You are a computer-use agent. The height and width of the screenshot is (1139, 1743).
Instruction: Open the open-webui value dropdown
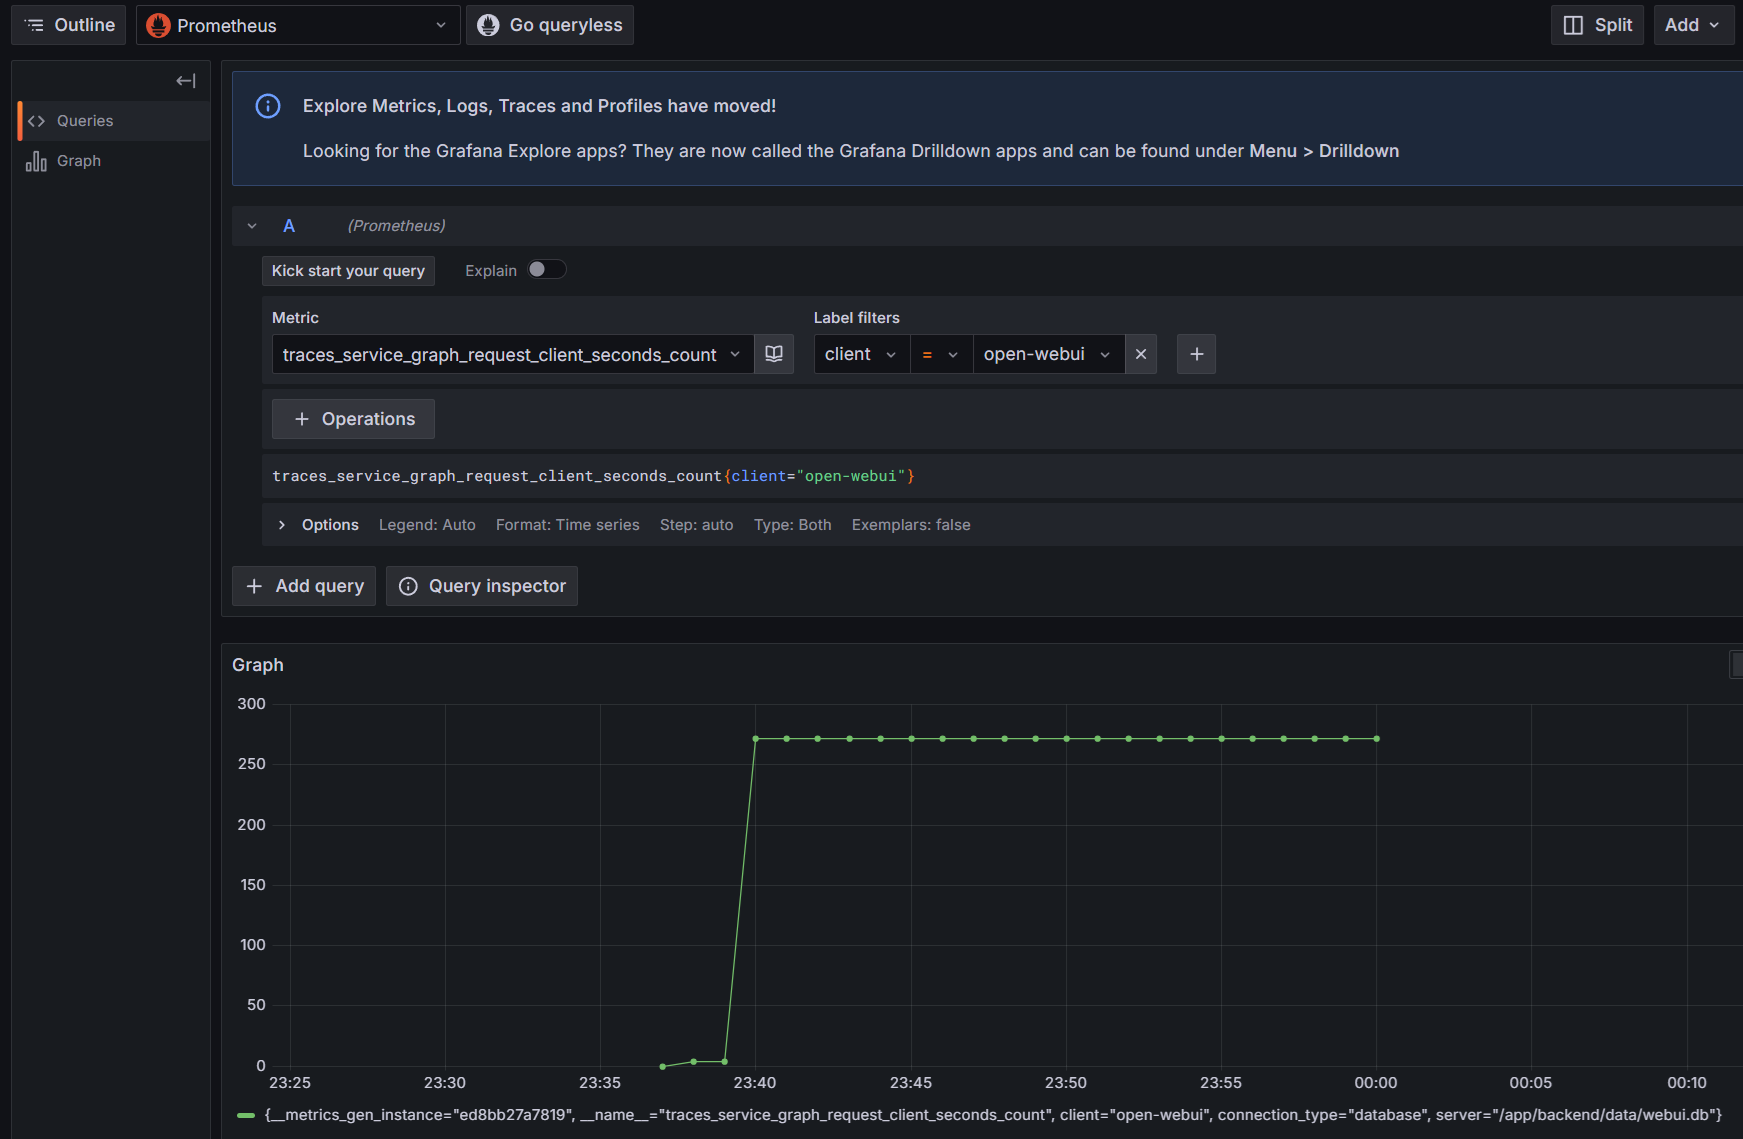click(x=1048, y=354)
